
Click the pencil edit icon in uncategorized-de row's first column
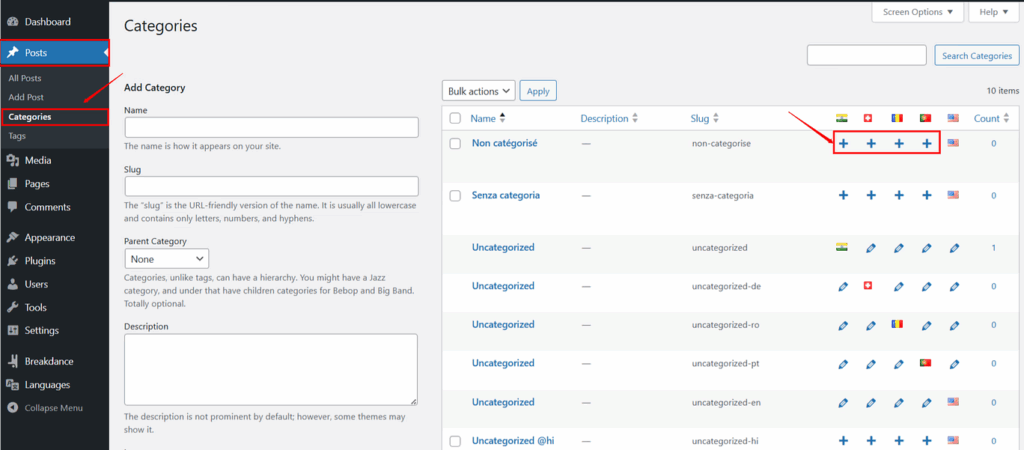coord(843,287)
